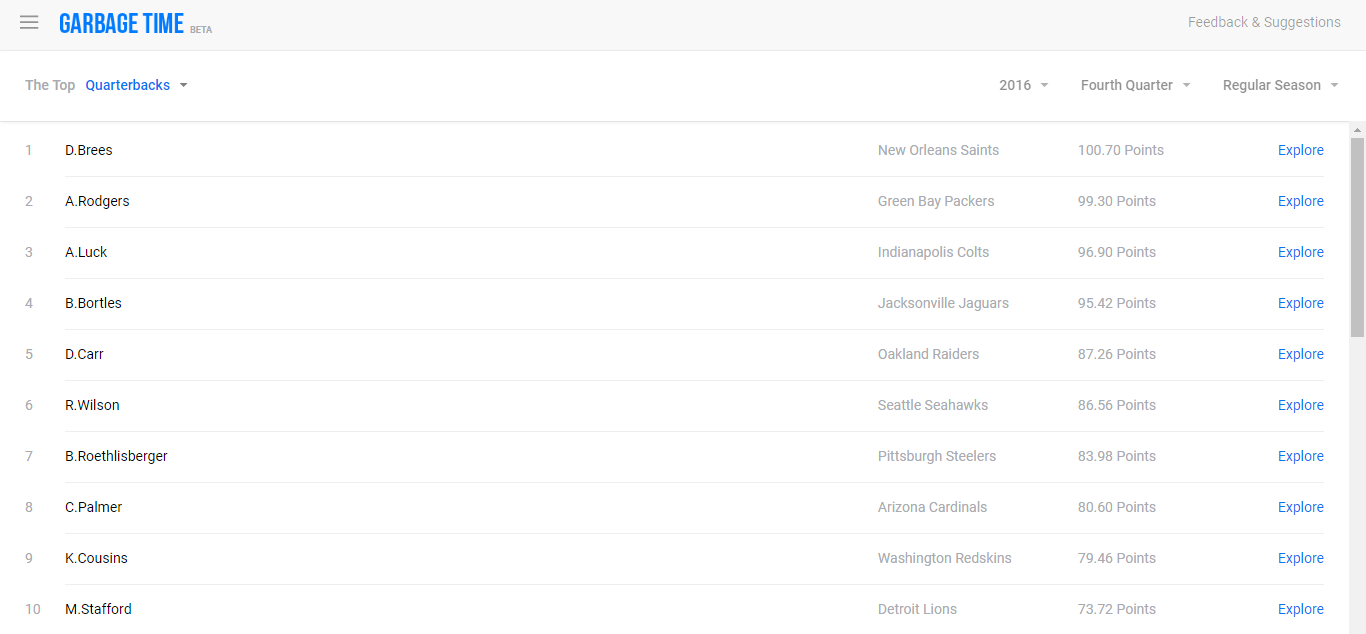Click the 79.46 Points value

tap(1117, 558)
